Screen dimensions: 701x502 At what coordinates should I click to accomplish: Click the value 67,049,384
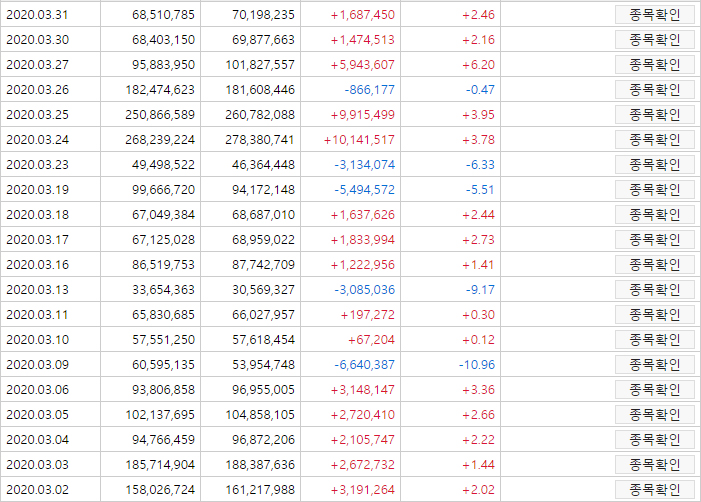(x=164, y=215)
